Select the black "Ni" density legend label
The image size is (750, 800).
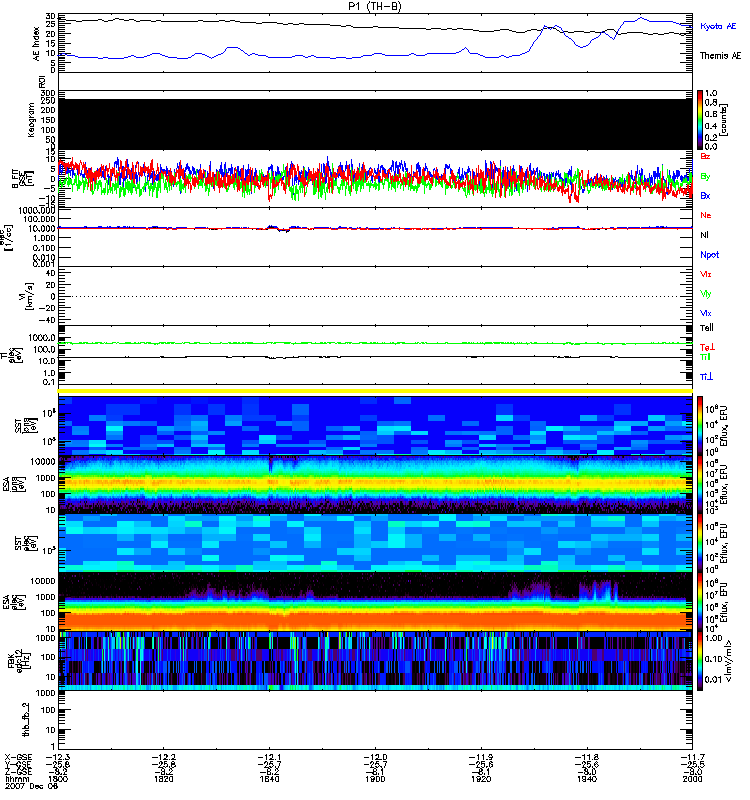pos(705,235)
